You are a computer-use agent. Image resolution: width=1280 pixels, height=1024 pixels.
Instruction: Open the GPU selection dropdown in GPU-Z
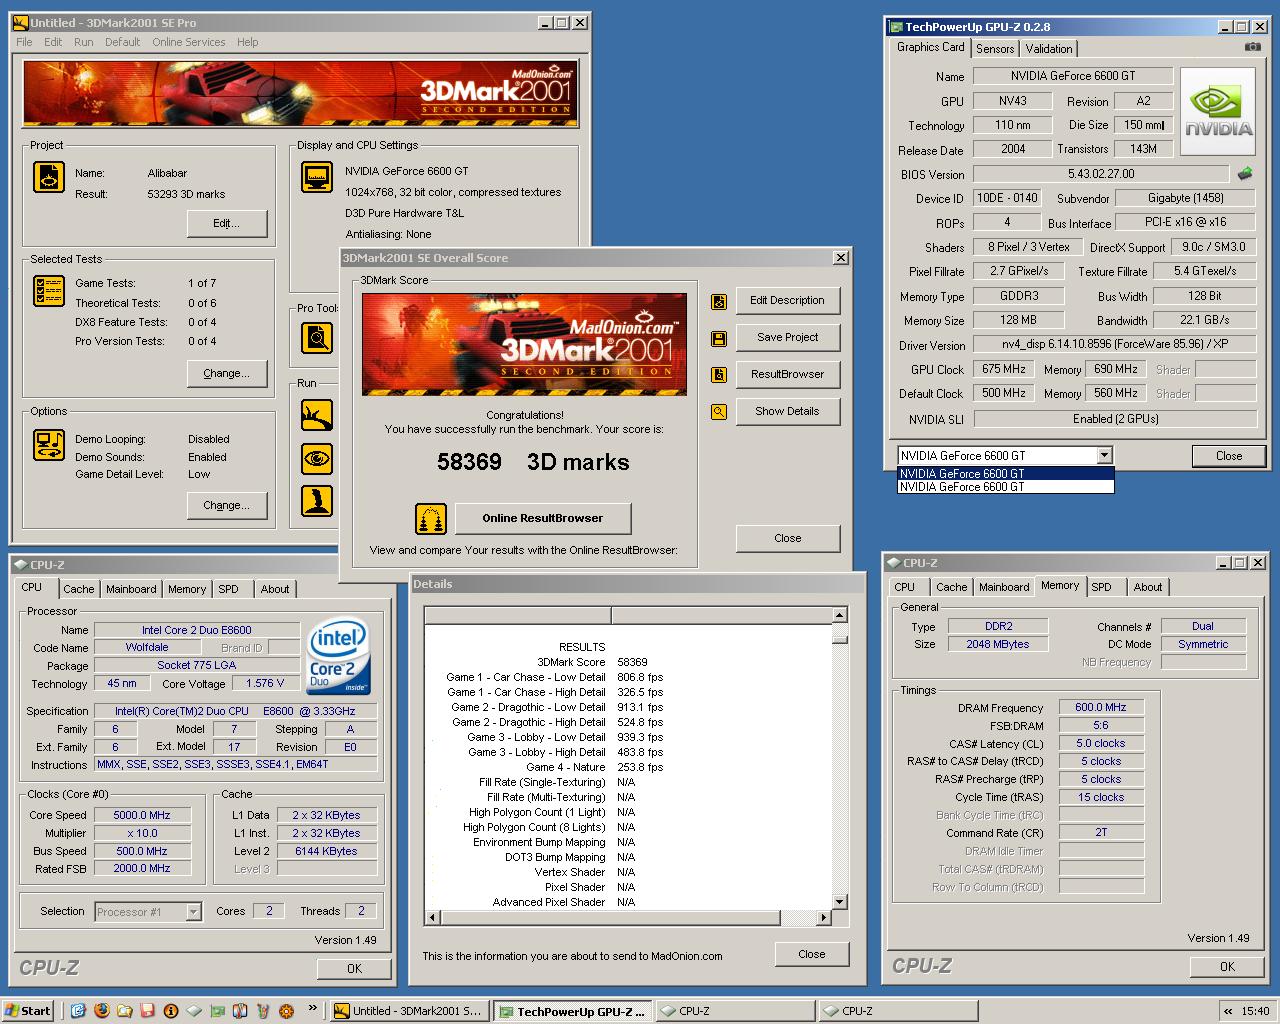(1104, 456)
